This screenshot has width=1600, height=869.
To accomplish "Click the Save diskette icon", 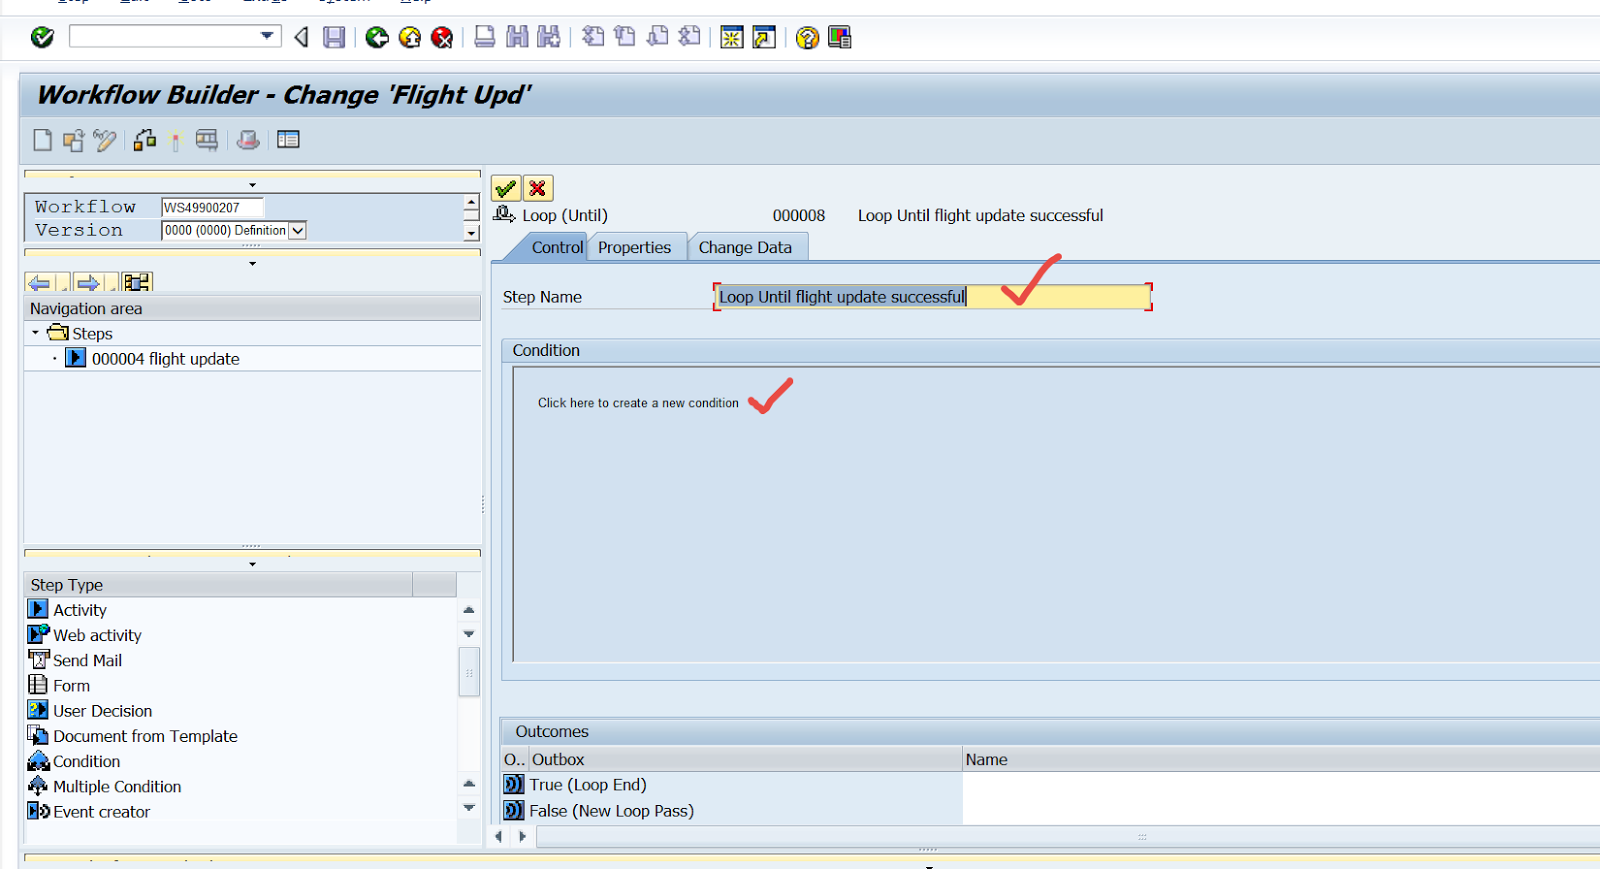I will (334, 38).
